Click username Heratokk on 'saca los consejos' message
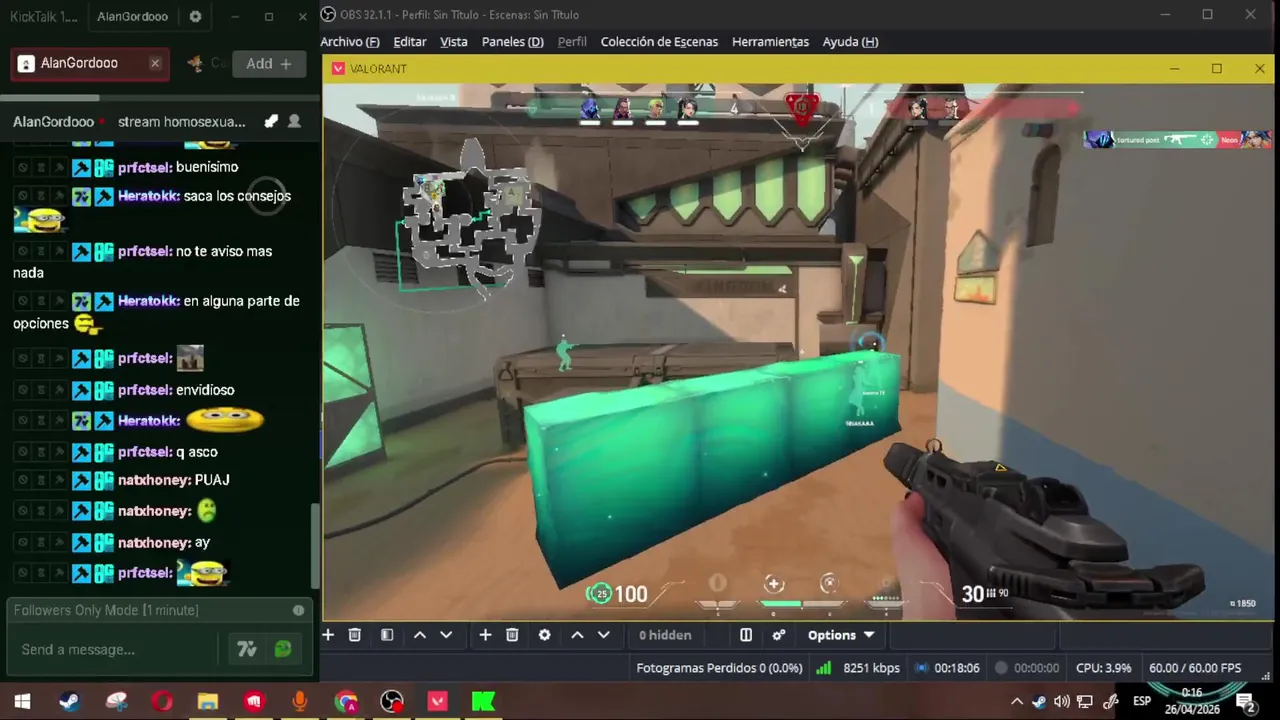 point(149,196)
